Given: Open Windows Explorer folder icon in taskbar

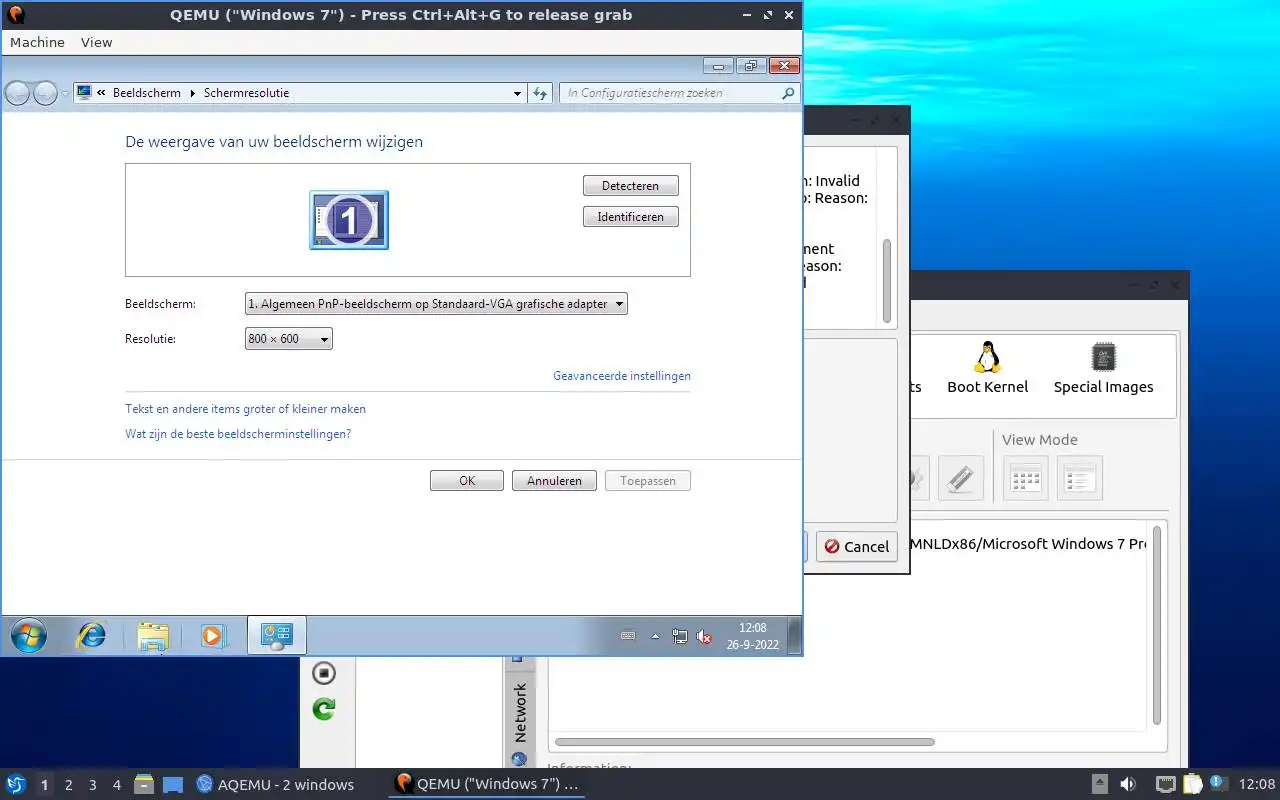Looking at the screenshot, I should click(153, 636).
